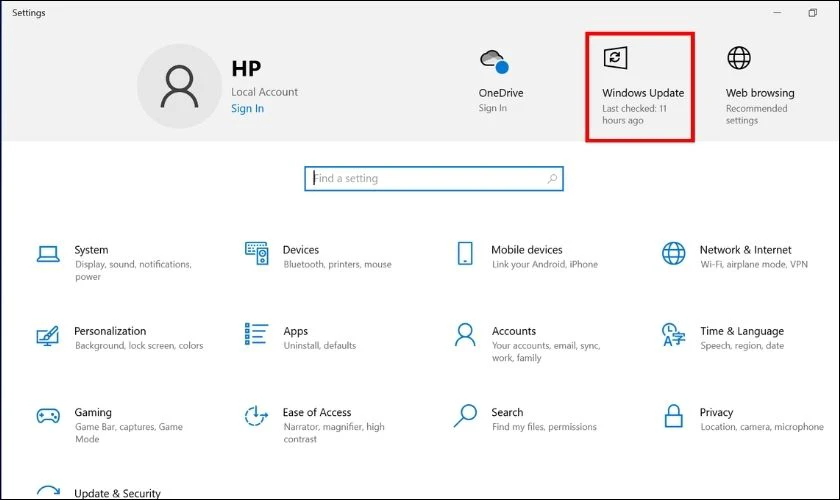This screenshot has height=500, width=840.
Task: Click Display, sound, notifications, power description
Action: click(133, 270)
